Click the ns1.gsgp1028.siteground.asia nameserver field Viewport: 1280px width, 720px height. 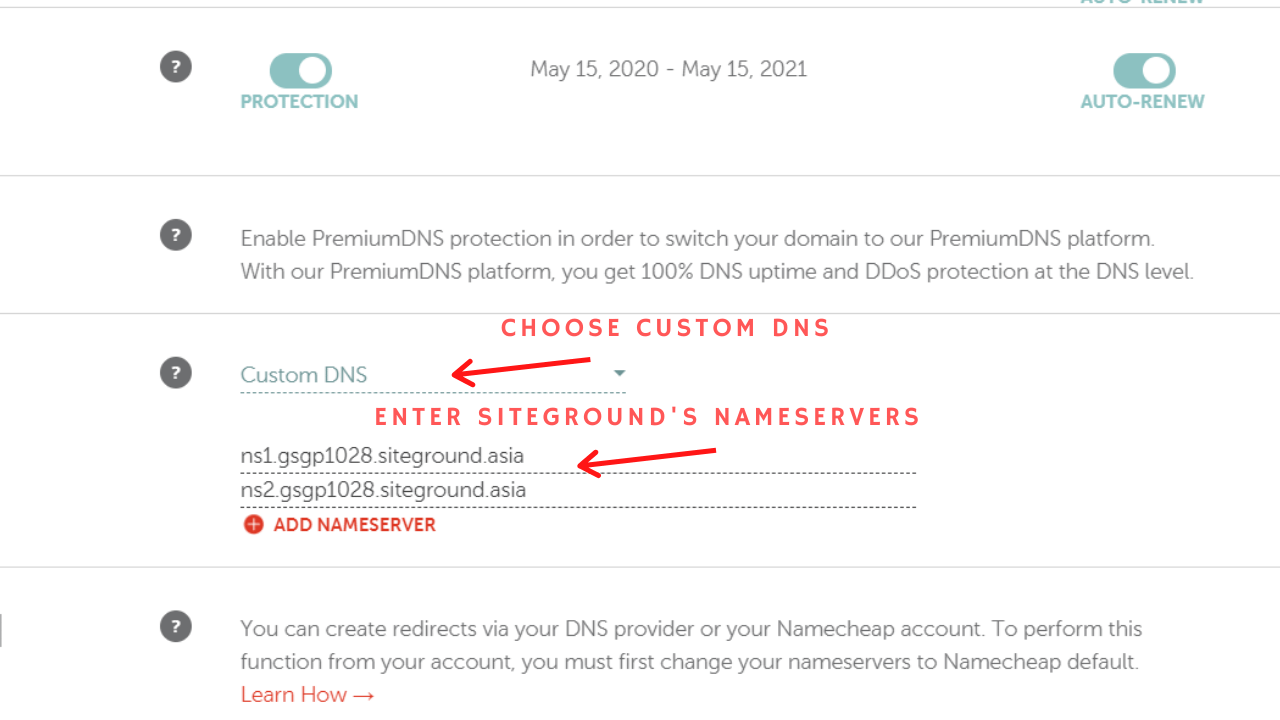tap(578, 456)
